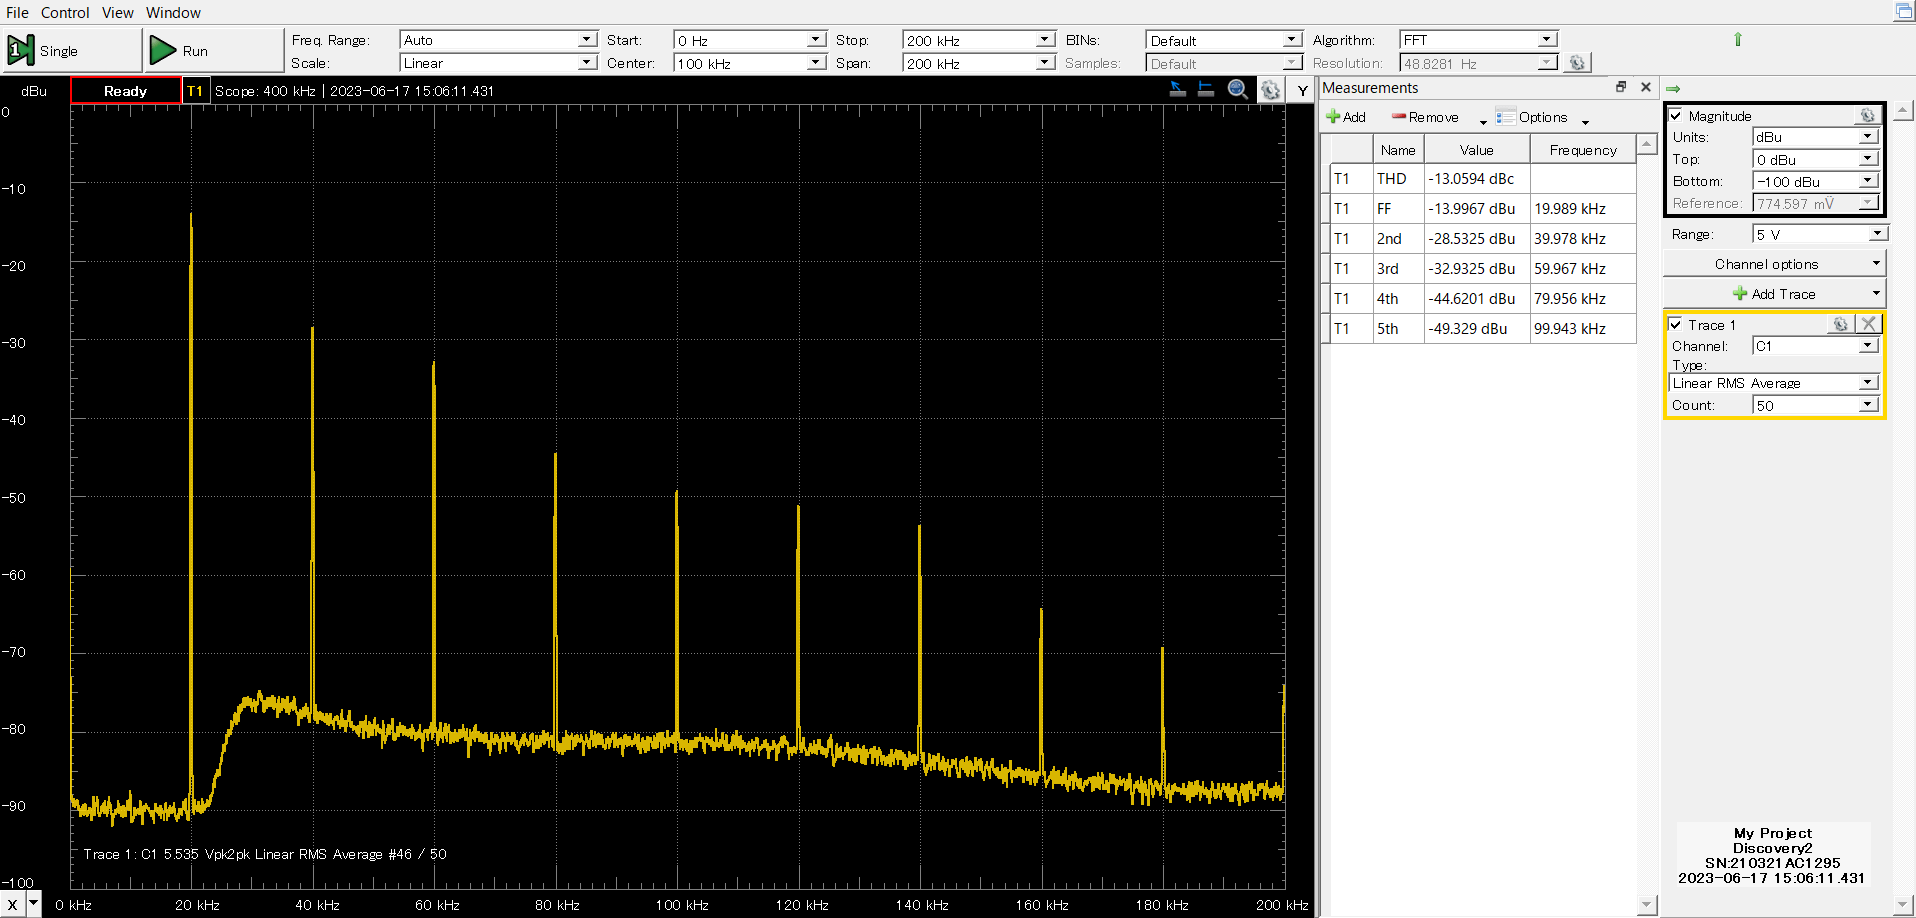The image size is (1916, 918).
Task: Undock the Measurements panel
Action: [1621, 87]
